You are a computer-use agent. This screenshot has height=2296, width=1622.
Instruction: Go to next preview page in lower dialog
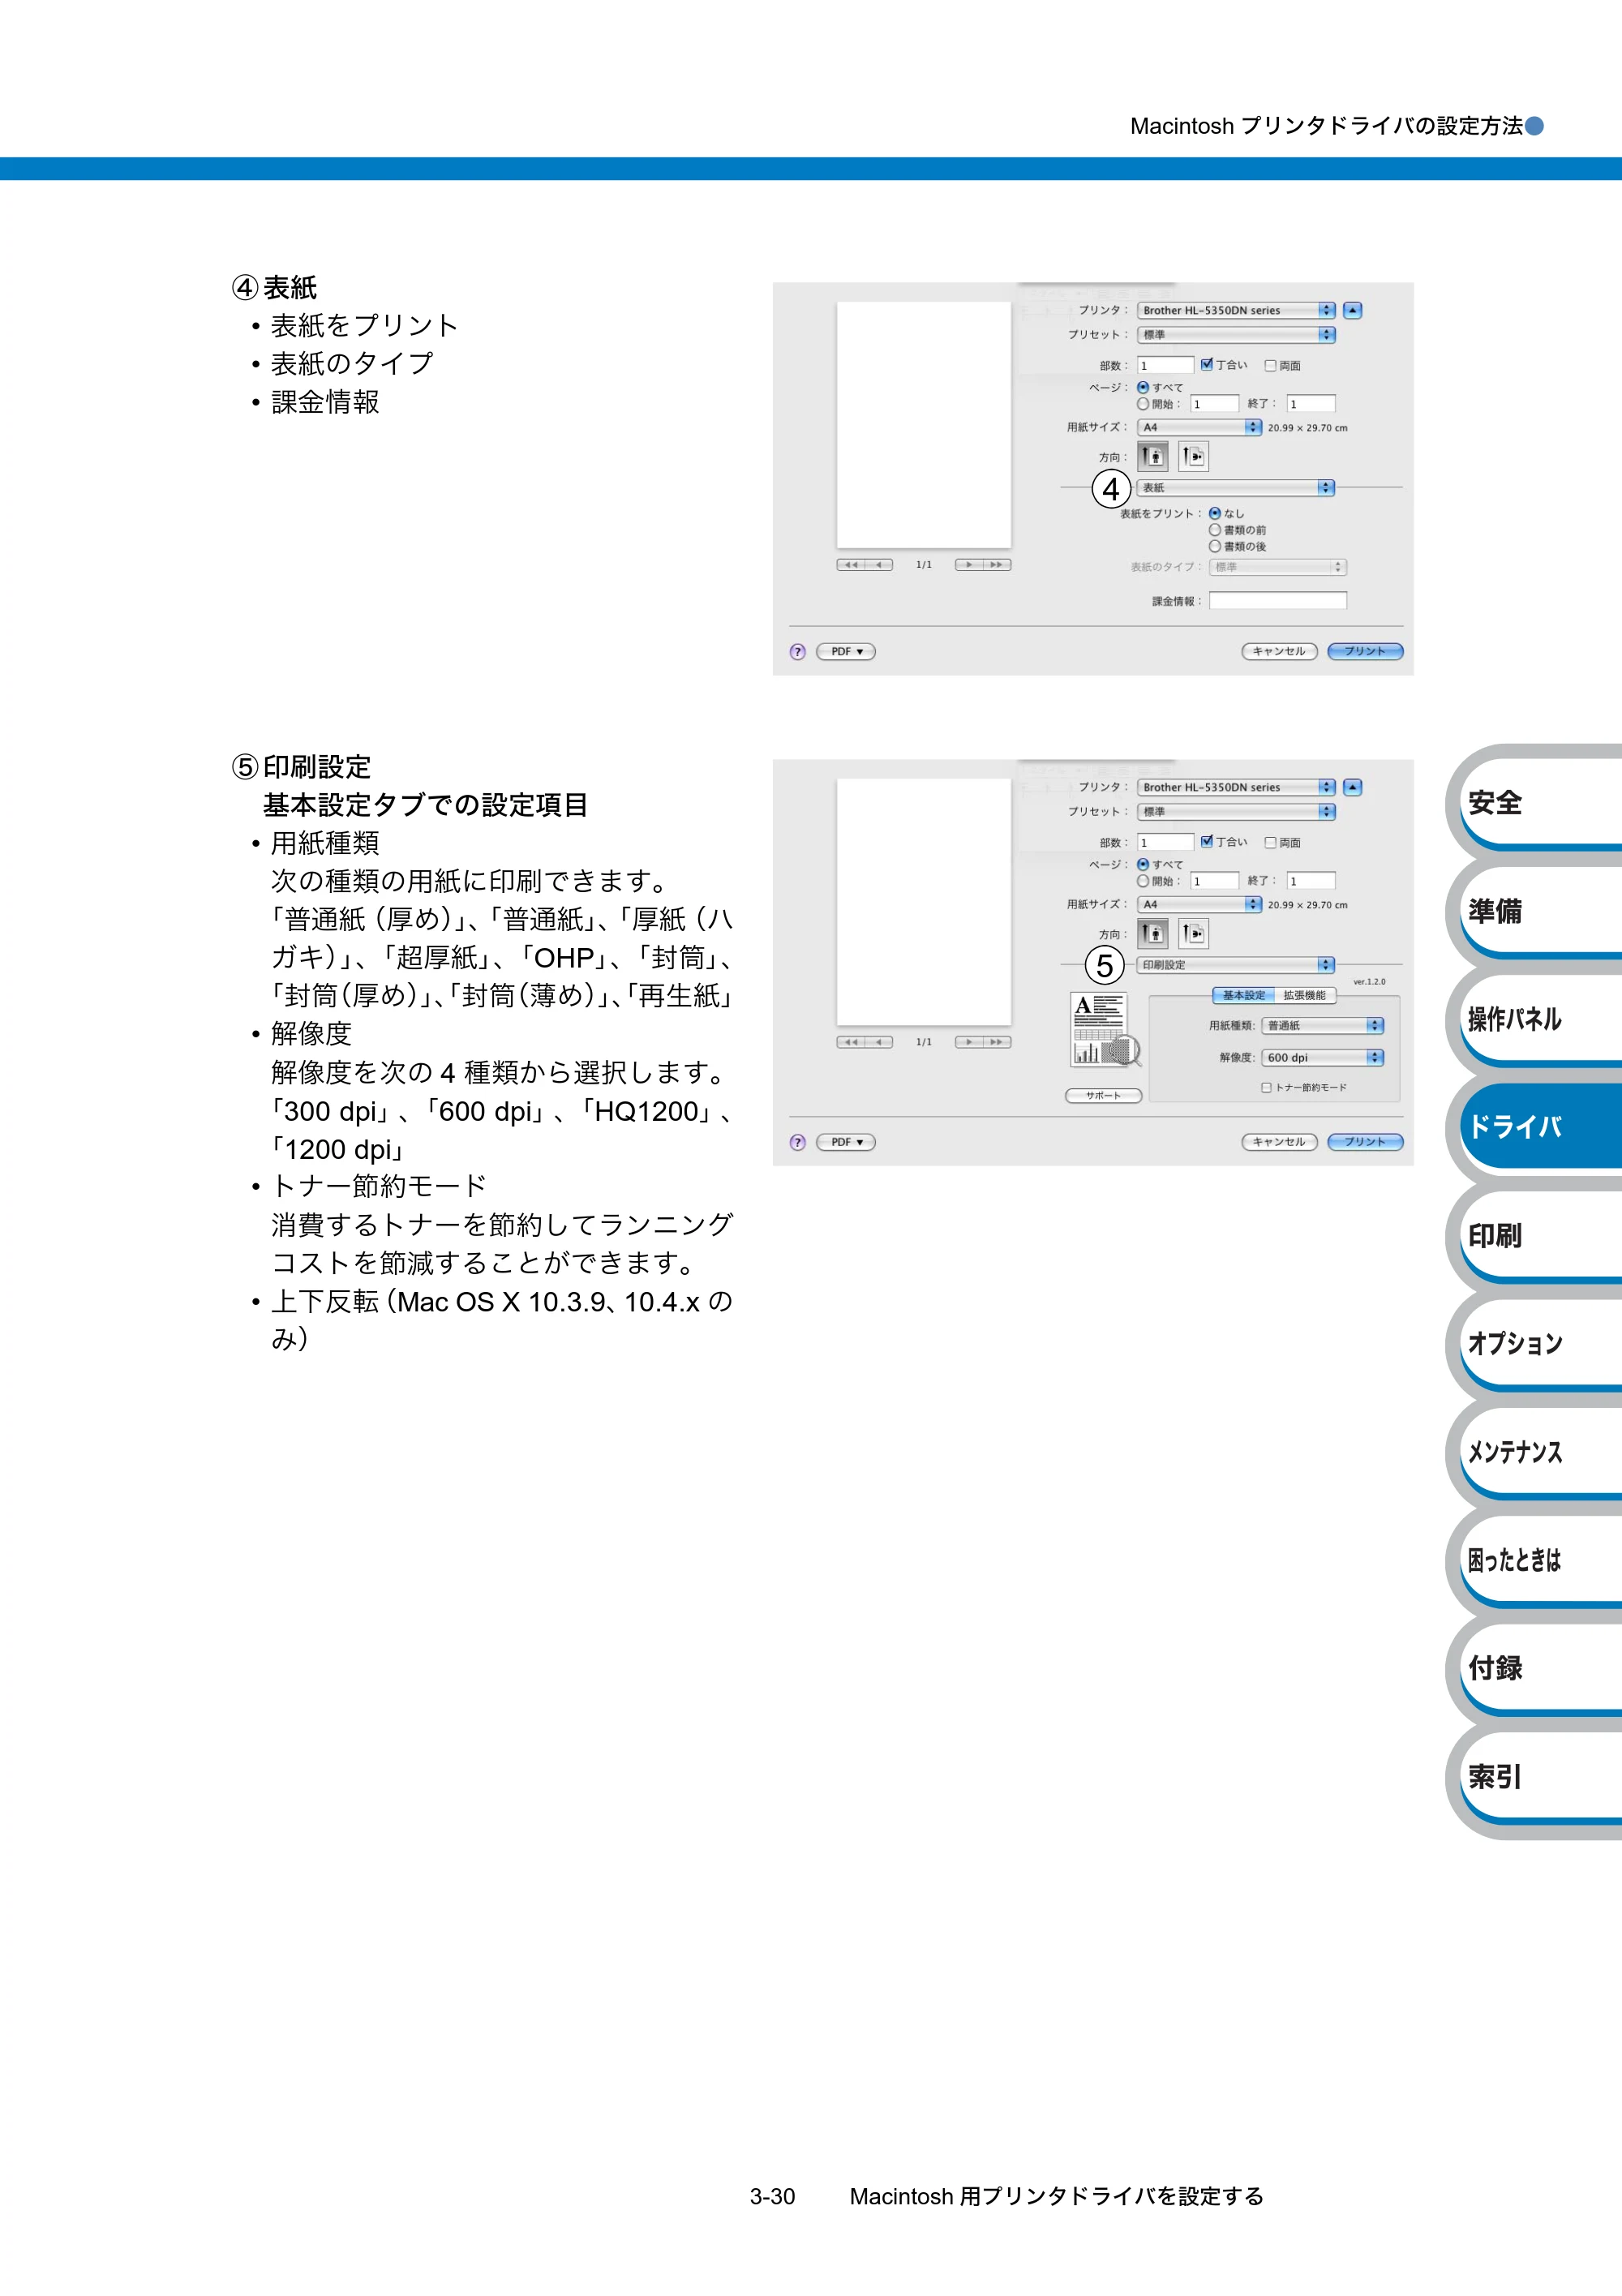click(x=969, y=1042)
